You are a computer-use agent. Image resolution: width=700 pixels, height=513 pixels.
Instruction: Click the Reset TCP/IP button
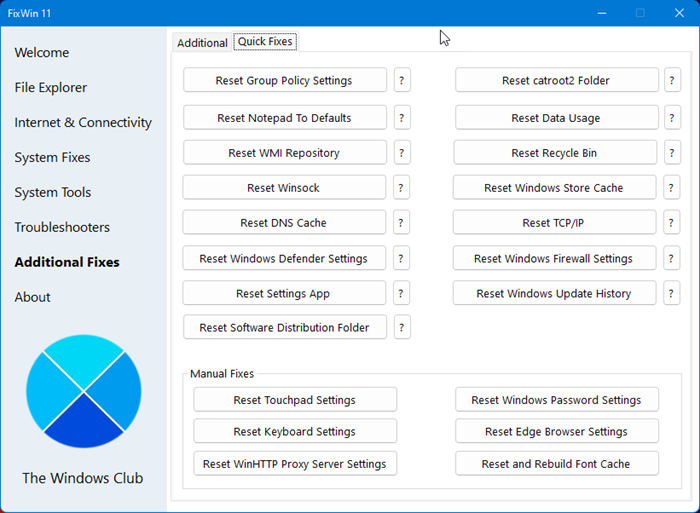click(554, 222)
